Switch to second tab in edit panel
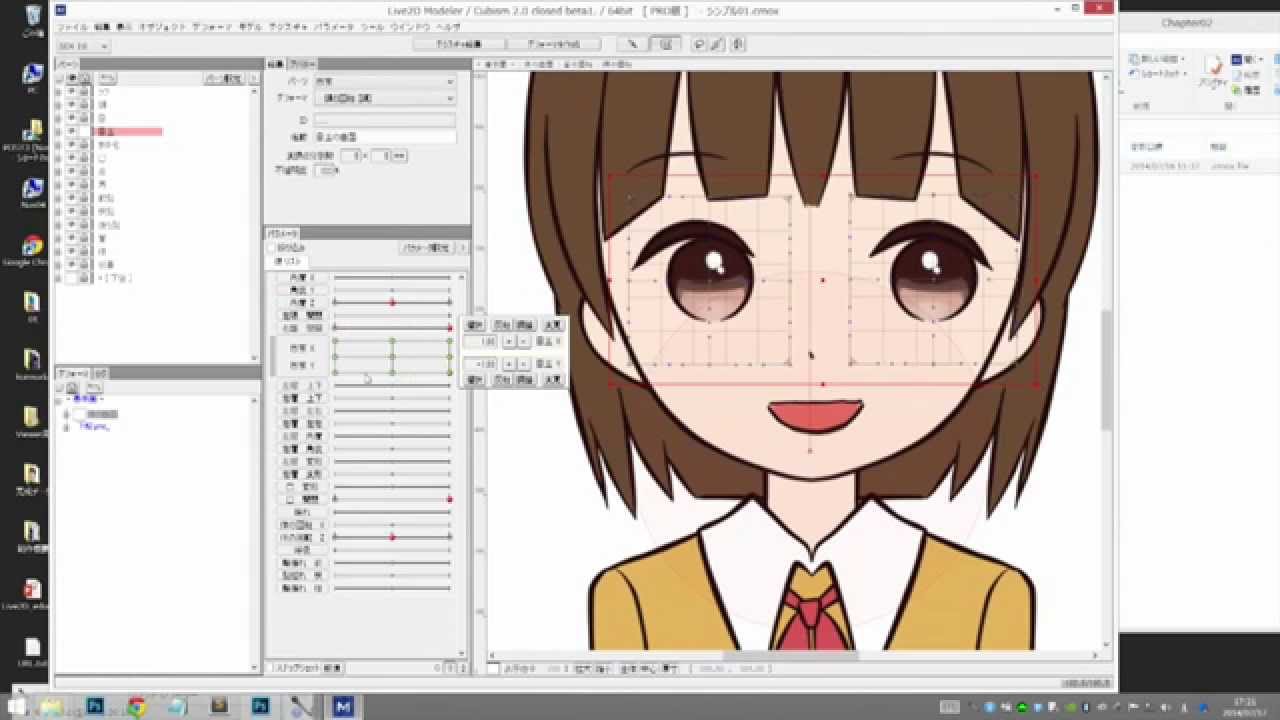1280x720 pixels. 303,64
